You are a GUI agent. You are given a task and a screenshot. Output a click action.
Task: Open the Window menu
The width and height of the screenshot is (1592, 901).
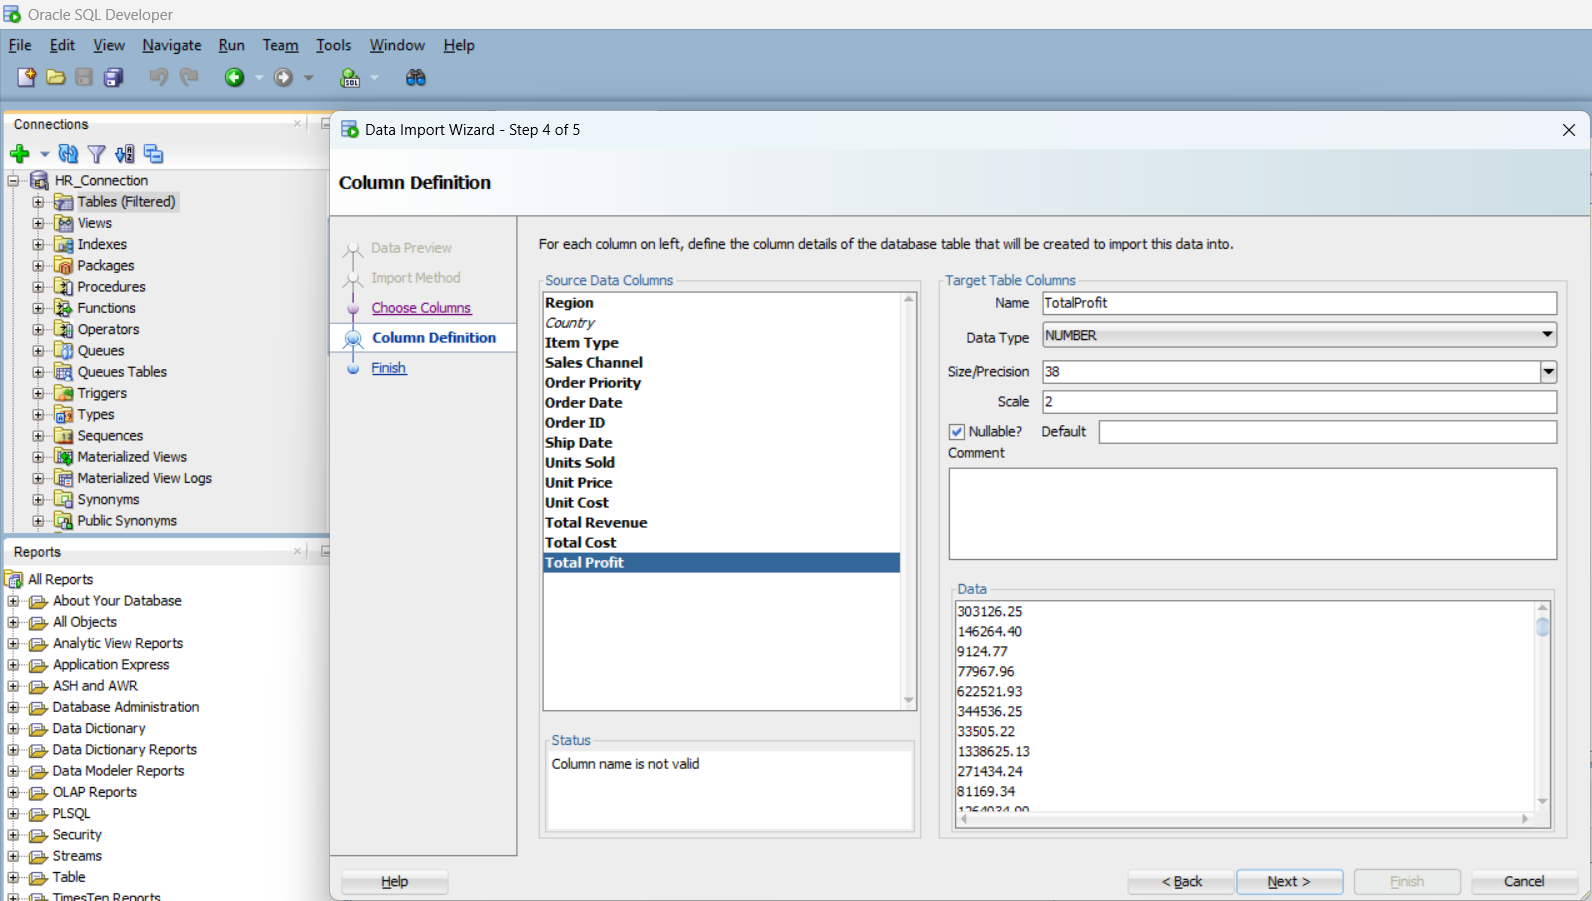coord(397,45)
